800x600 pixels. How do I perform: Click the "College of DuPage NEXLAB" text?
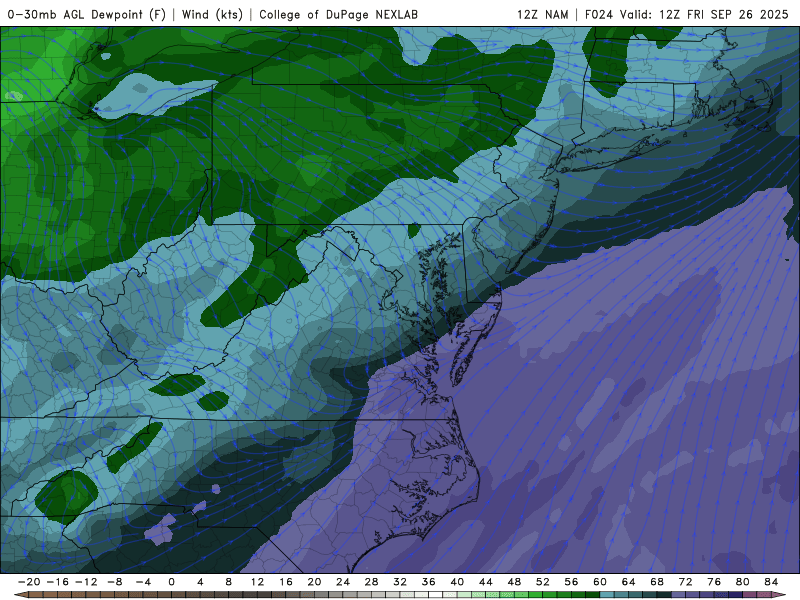pos(338,14)
